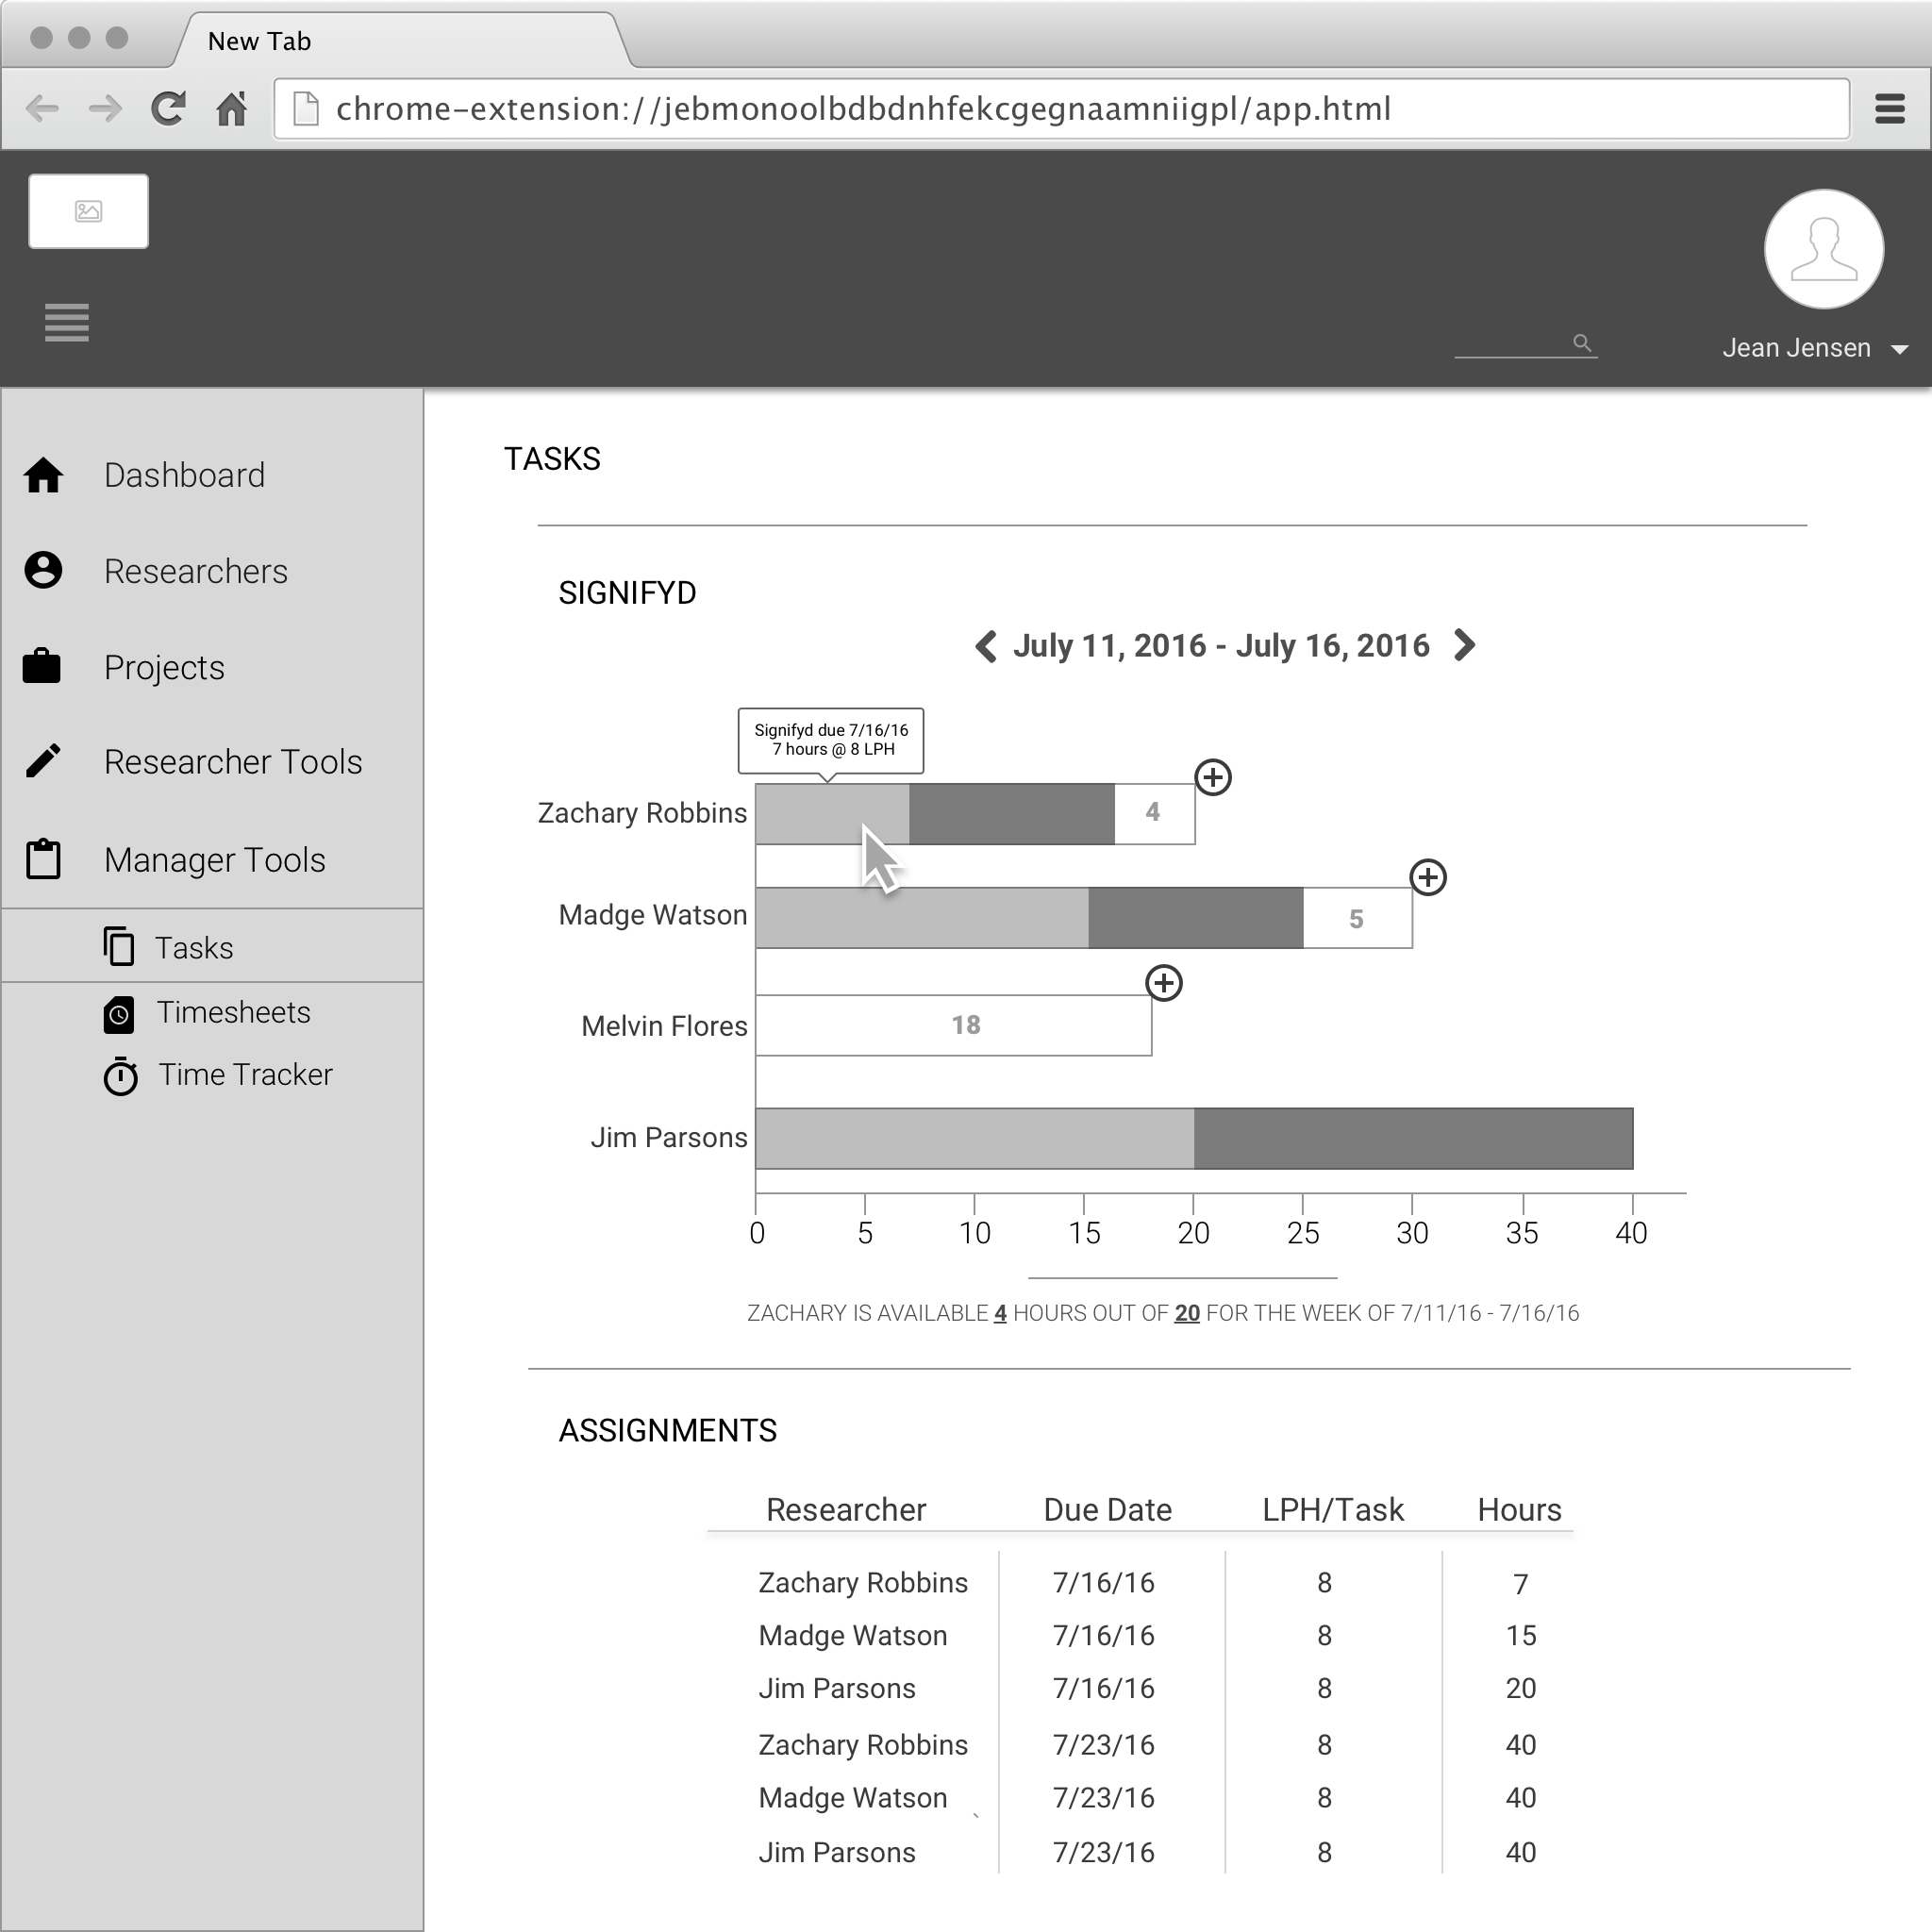The image size is (1932, 1932).
Task: Click plus icon on Madge Watson's bar
Action: [x=1427, y=877]
